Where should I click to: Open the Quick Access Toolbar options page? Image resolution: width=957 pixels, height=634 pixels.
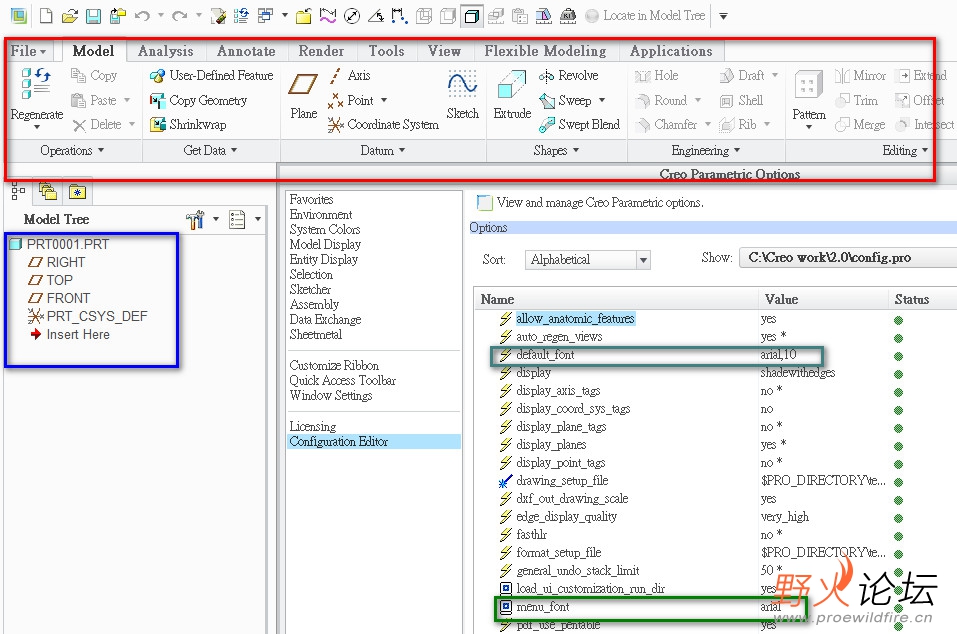[342, 381]
